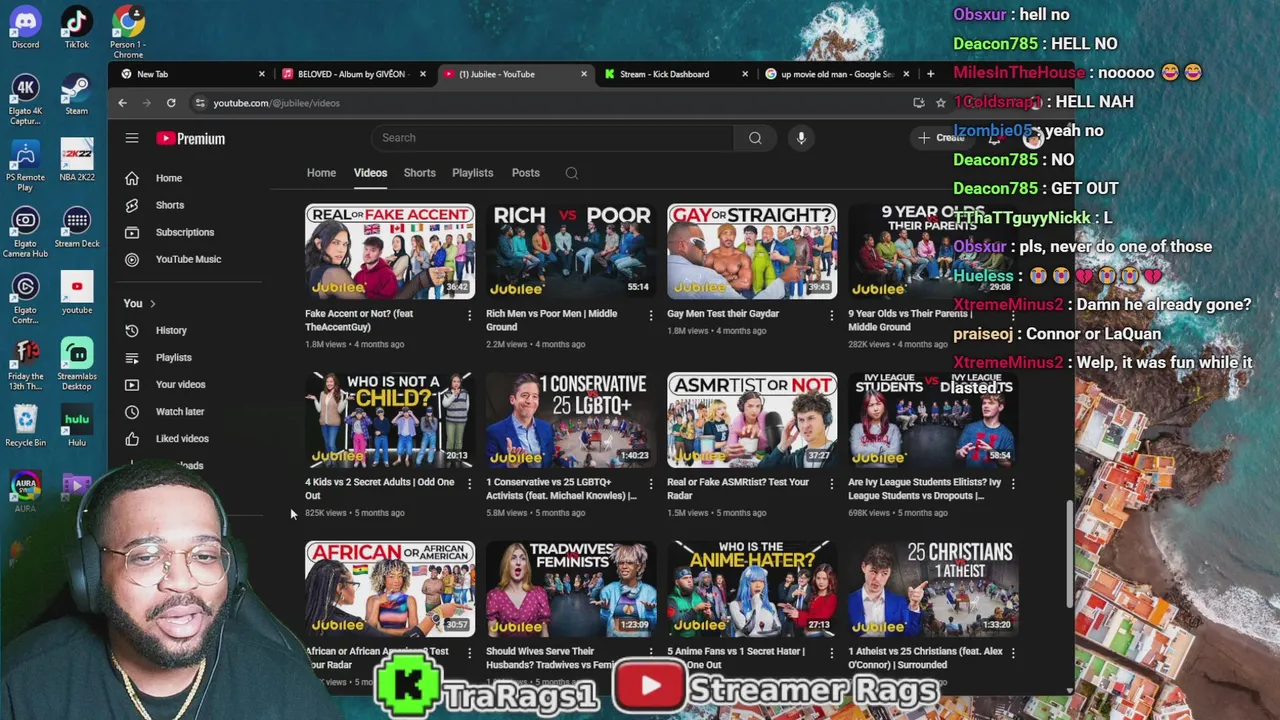The width and height of the screenshot is (1280, 720).
Task: Open YouTube Music in sidebar
Action: (190, 259)
